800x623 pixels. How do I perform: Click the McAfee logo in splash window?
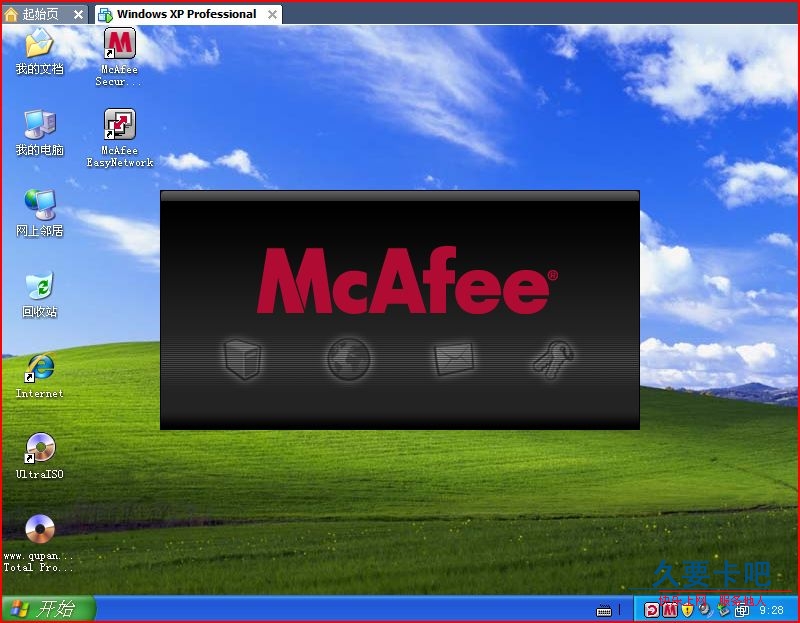point(407,280)
